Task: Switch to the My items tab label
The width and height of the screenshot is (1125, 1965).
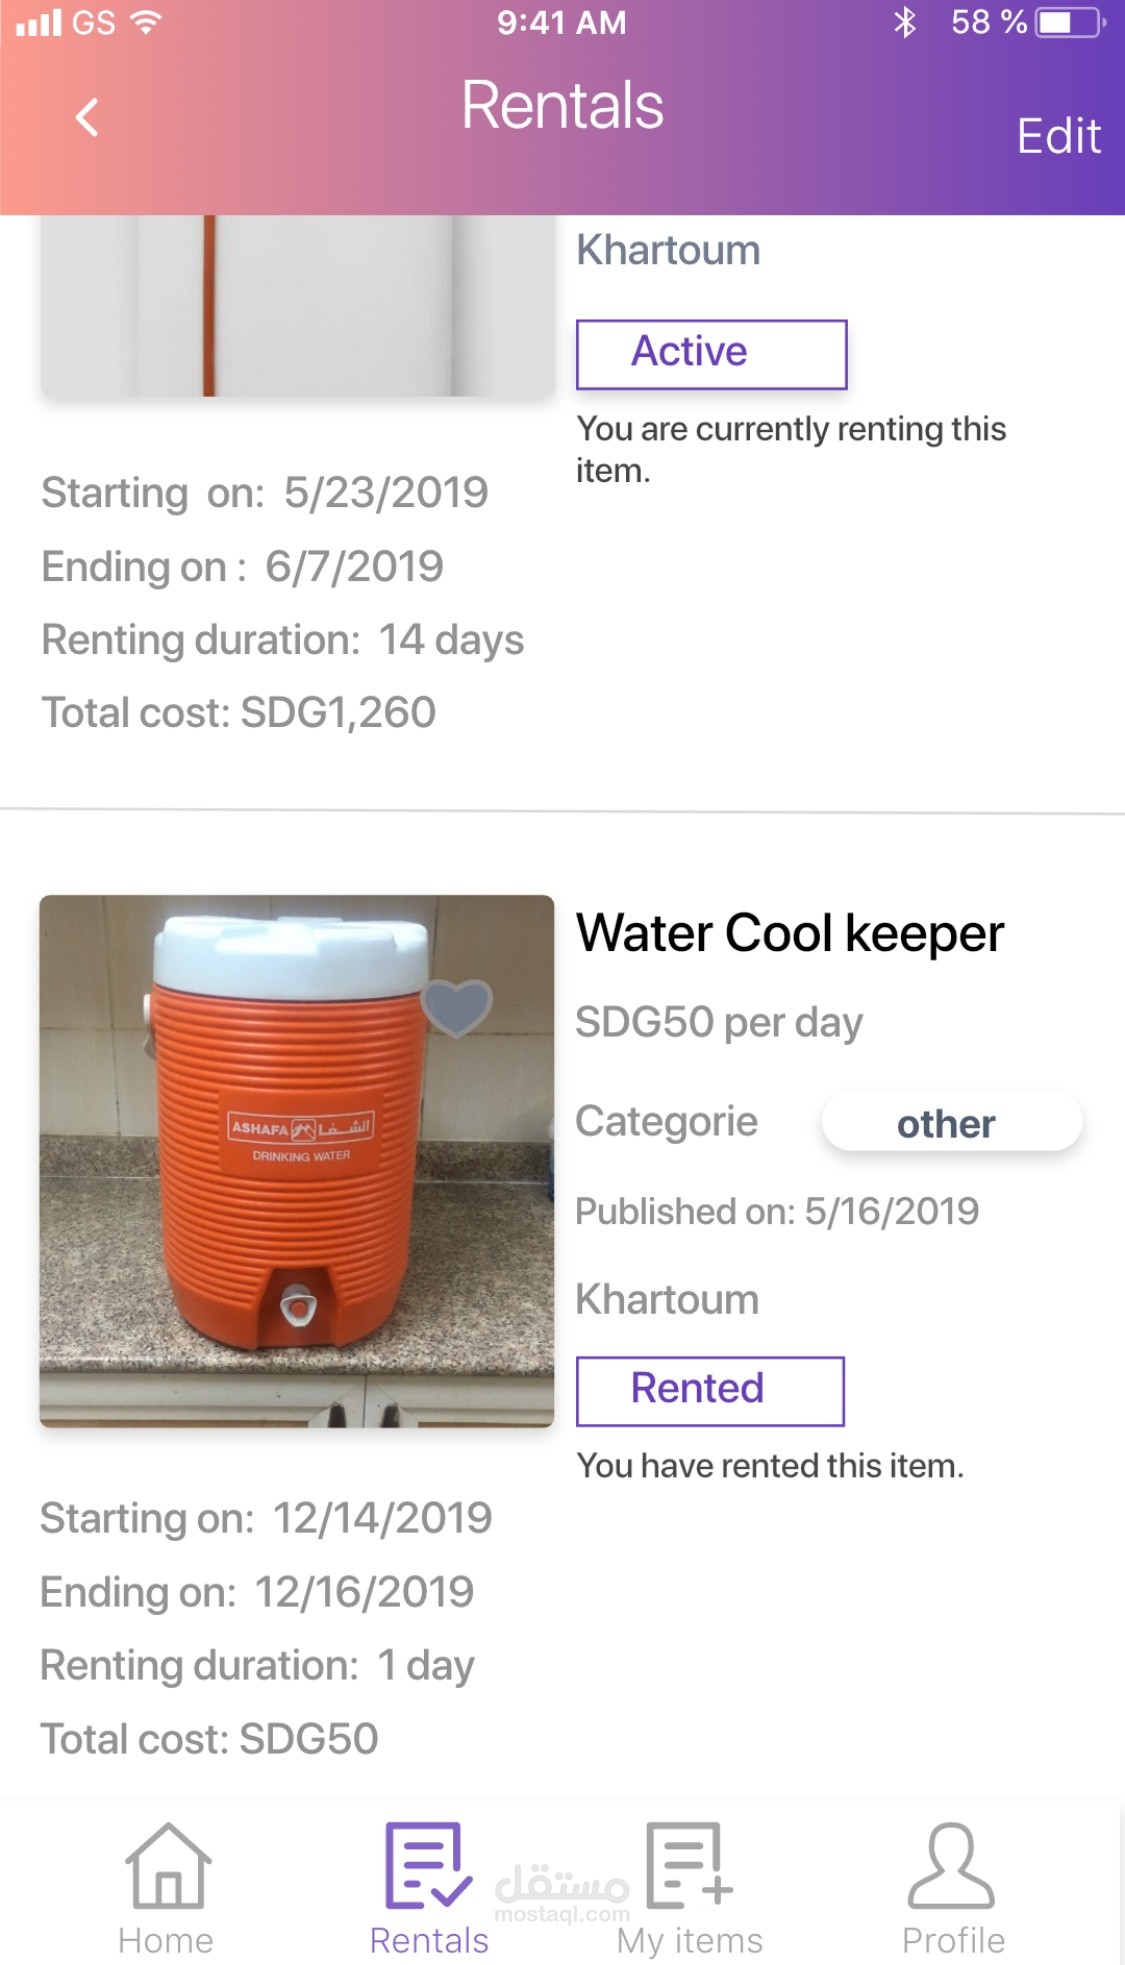Action: tap(689, 1941)
